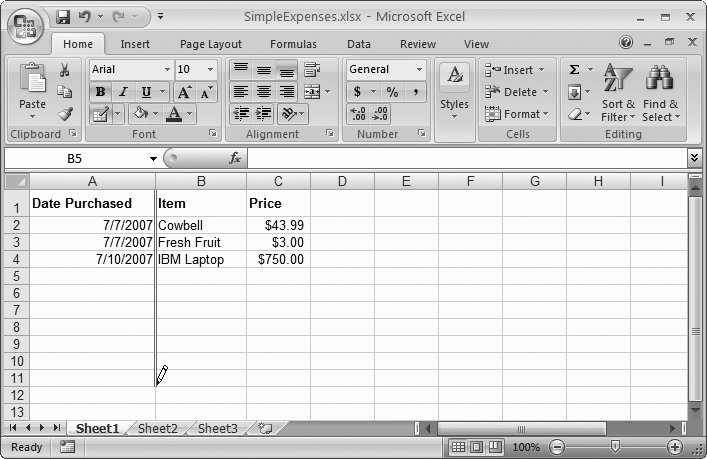This screenshot has width=707, height=459.
Task: Switch to the Insert ribbon tab
Action: [x=135, y=44]
